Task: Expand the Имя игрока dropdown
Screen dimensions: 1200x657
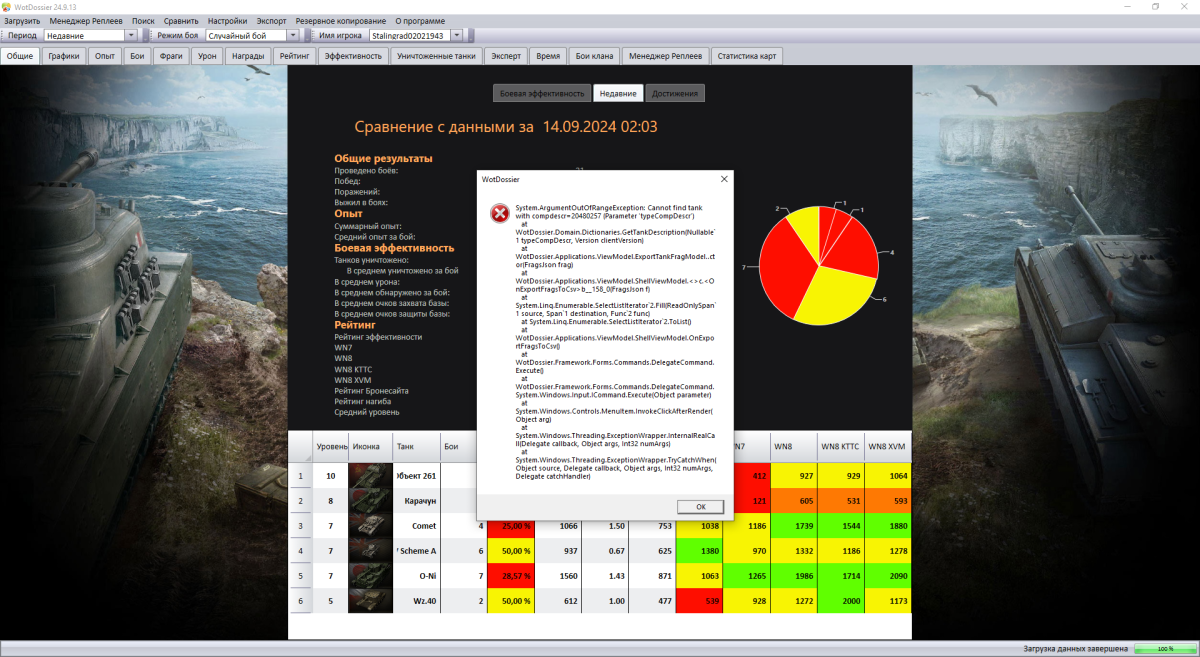Action: (457, 35)
